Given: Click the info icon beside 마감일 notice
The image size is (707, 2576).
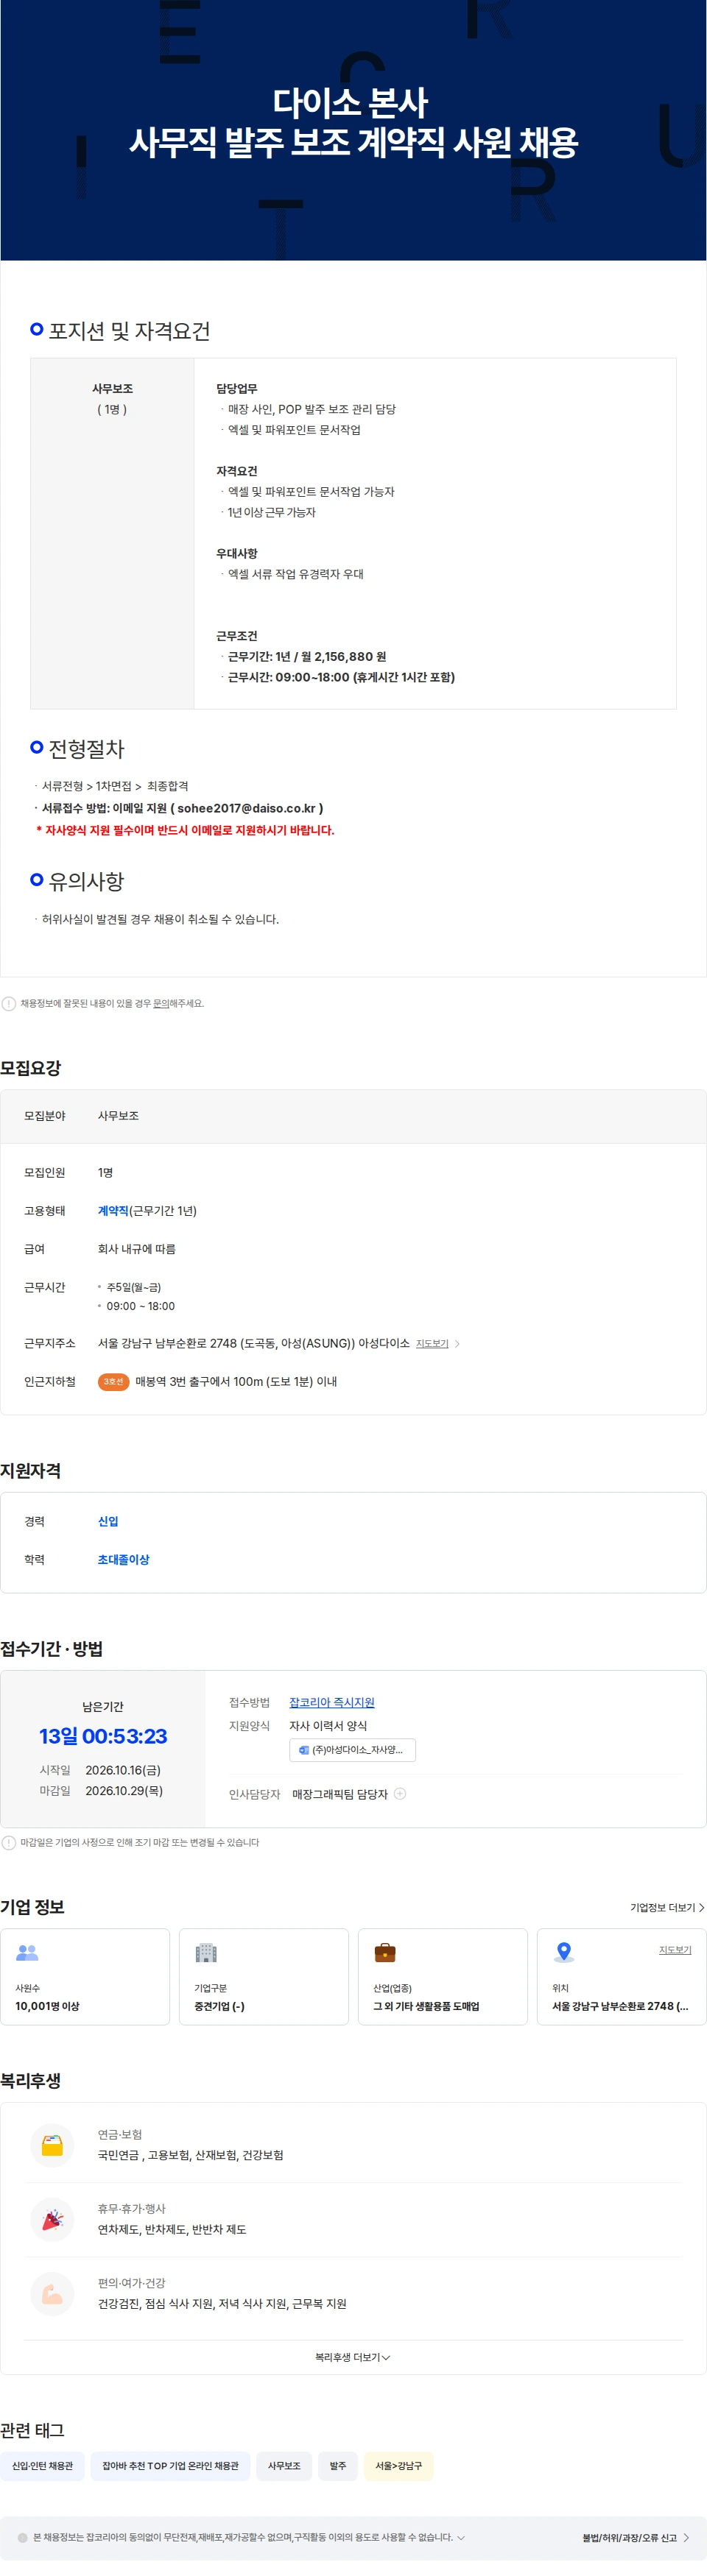Looking at the screenshot, I should [x=9, y=1842].
